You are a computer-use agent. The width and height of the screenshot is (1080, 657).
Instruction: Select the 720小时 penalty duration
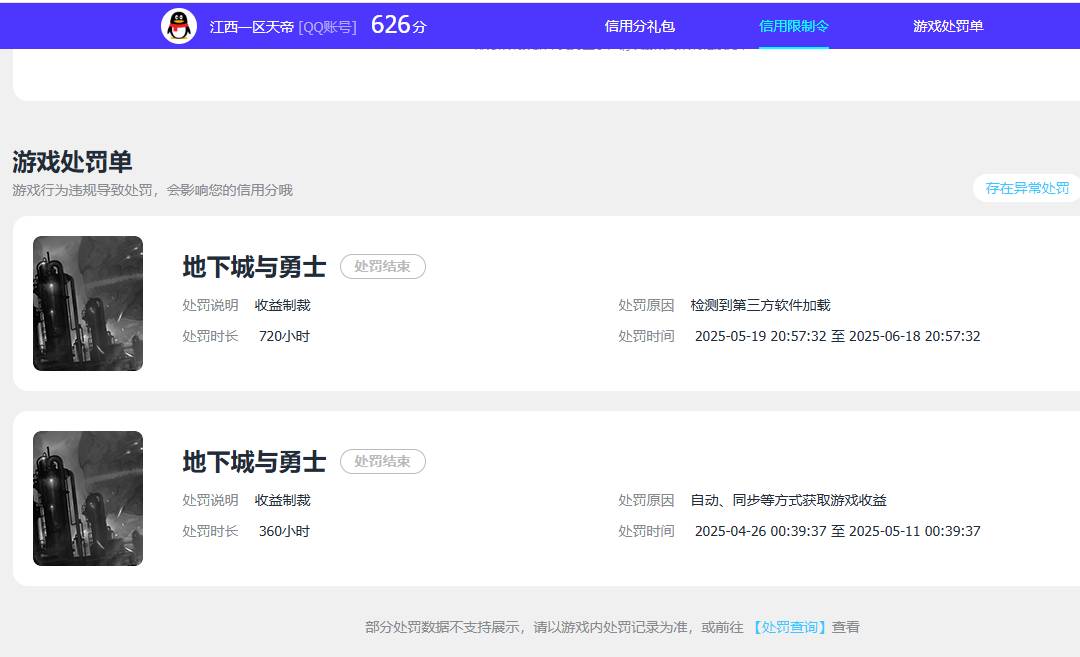point(286,337)
